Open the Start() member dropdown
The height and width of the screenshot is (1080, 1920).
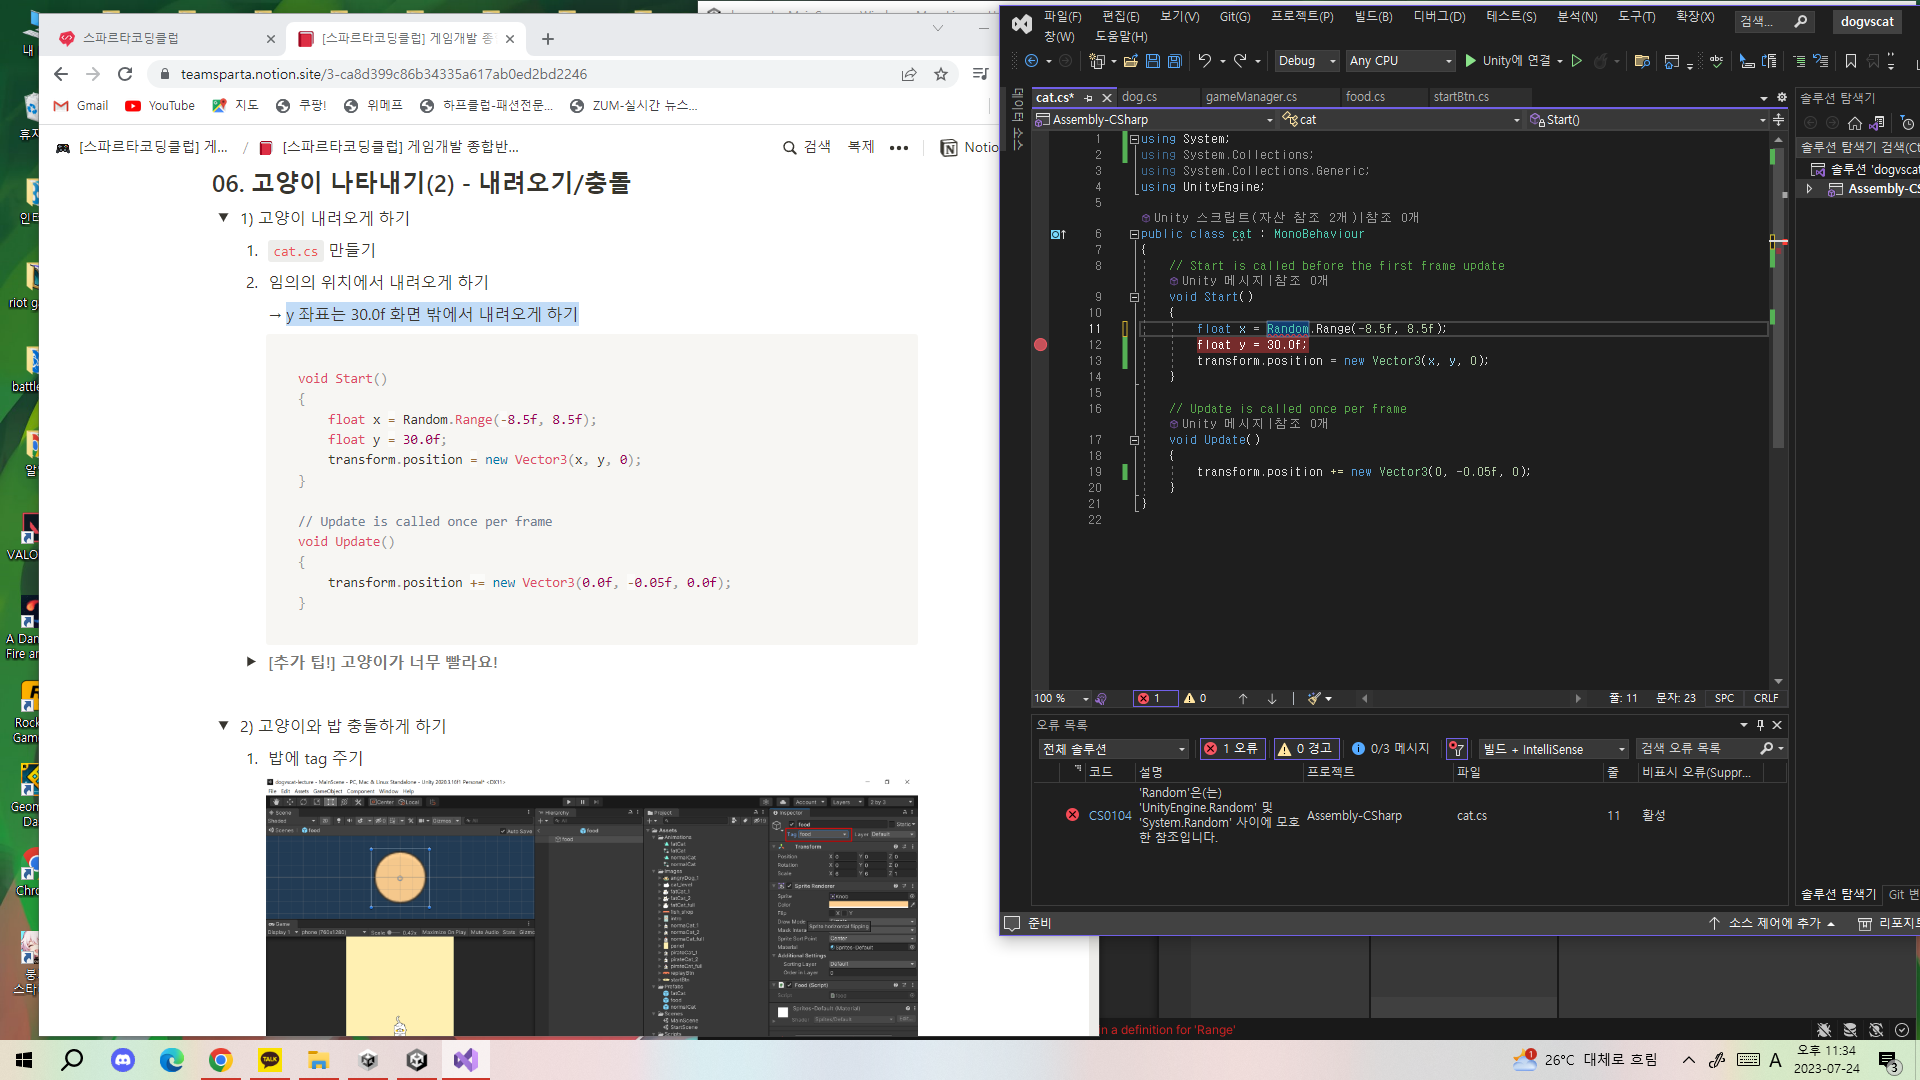(x=1647, y=120)
